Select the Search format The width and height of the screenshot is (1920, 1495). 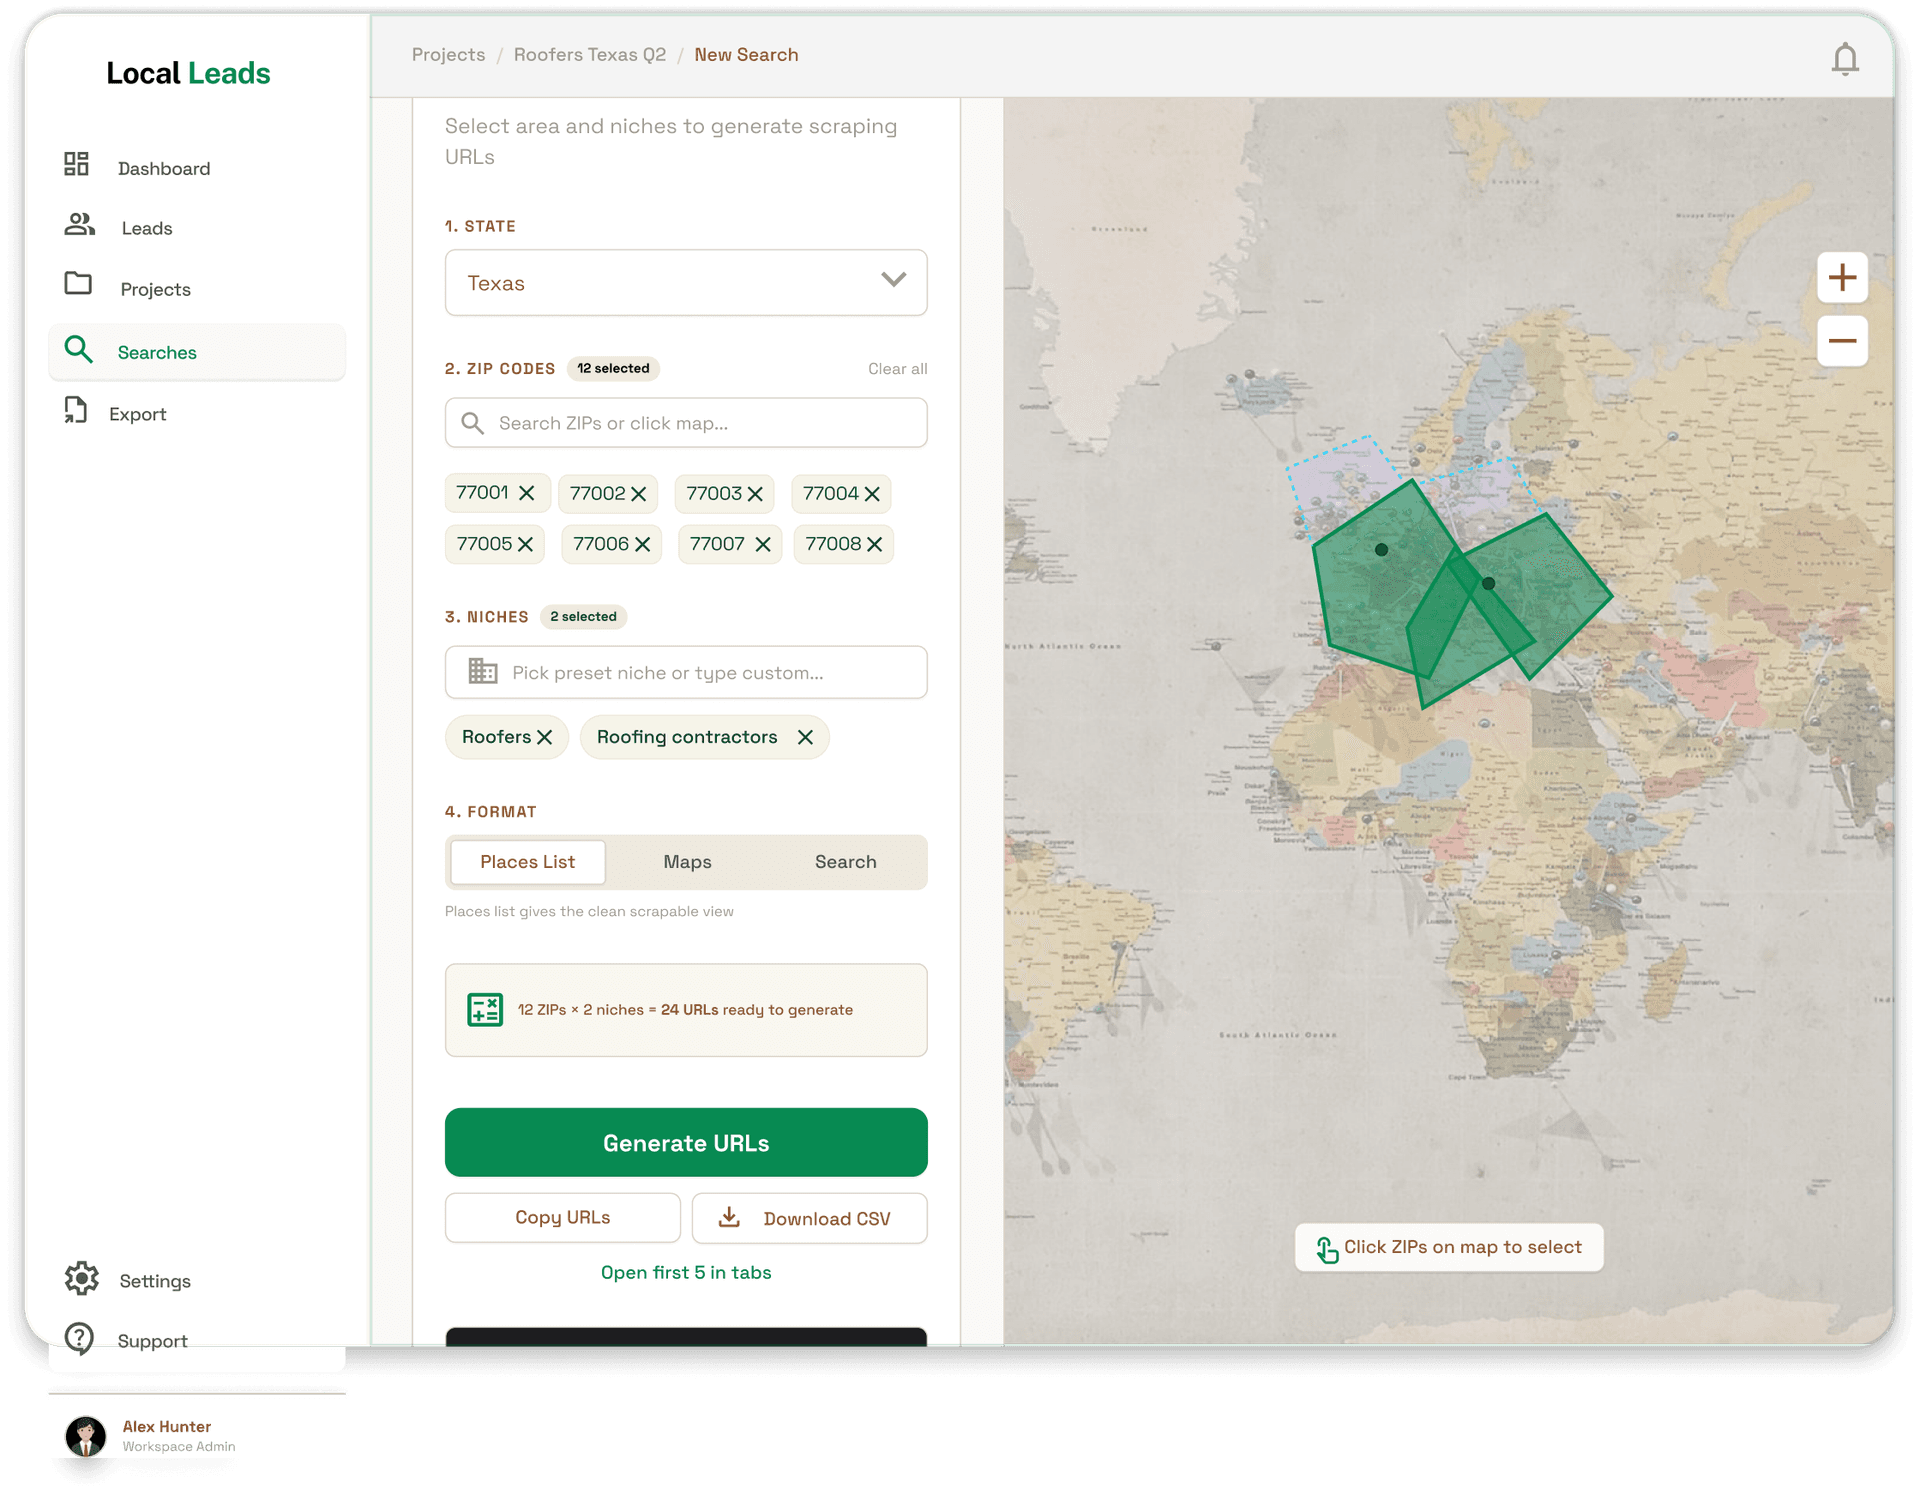click(x=845, y=862)
